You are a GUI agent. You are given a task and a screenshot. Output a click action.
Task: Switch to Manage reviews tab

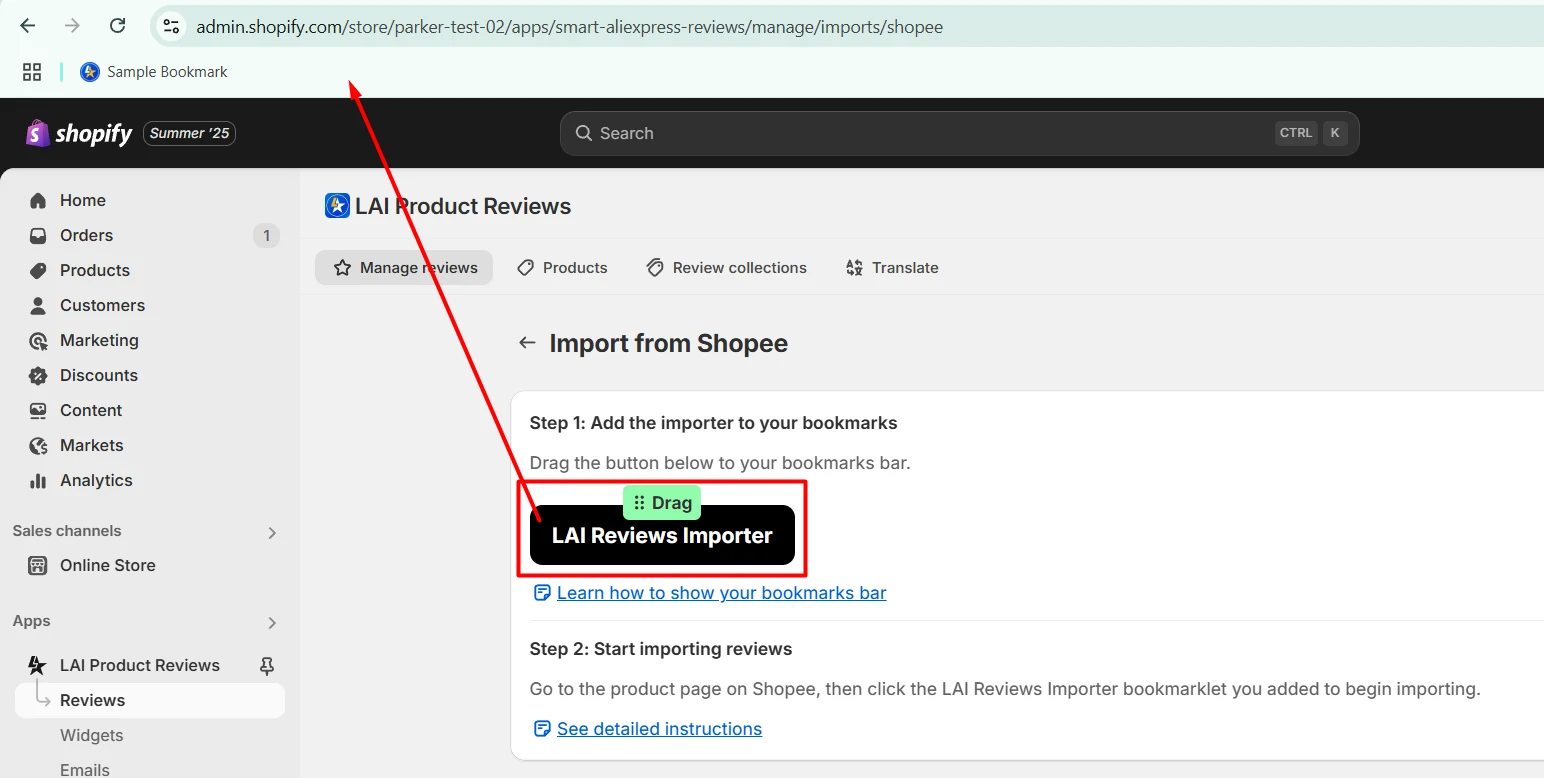pyautogui.click(x=404, y=268)
